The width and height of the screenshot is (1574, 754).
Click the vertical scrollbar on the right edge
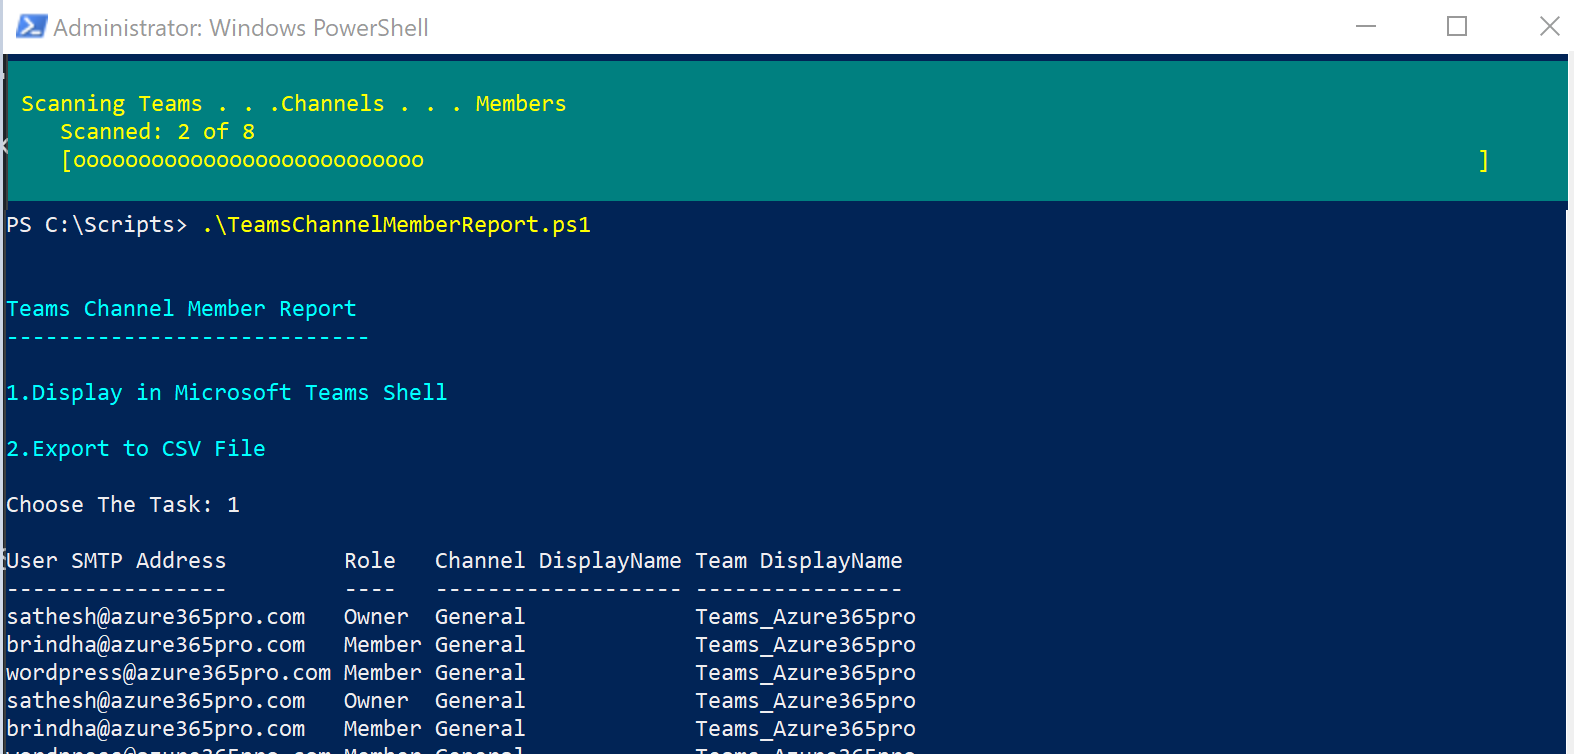[1570, 404]
